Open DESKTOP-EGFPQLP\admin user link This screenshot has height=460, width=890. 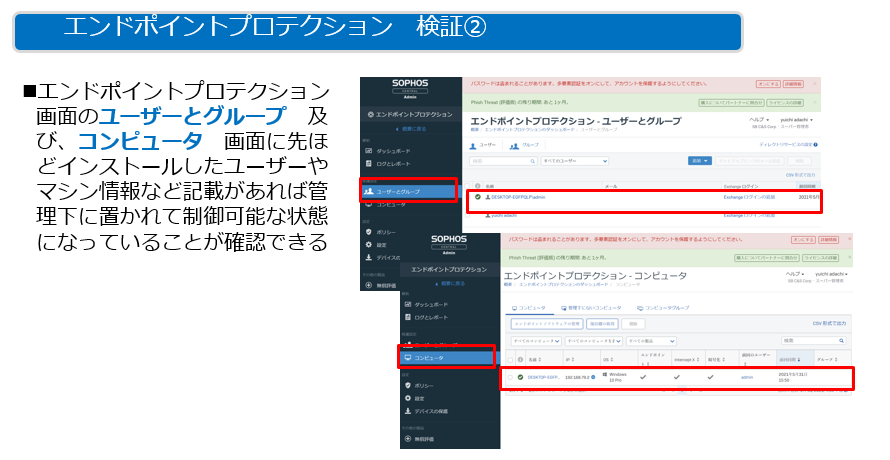click(x=518, y=197)
